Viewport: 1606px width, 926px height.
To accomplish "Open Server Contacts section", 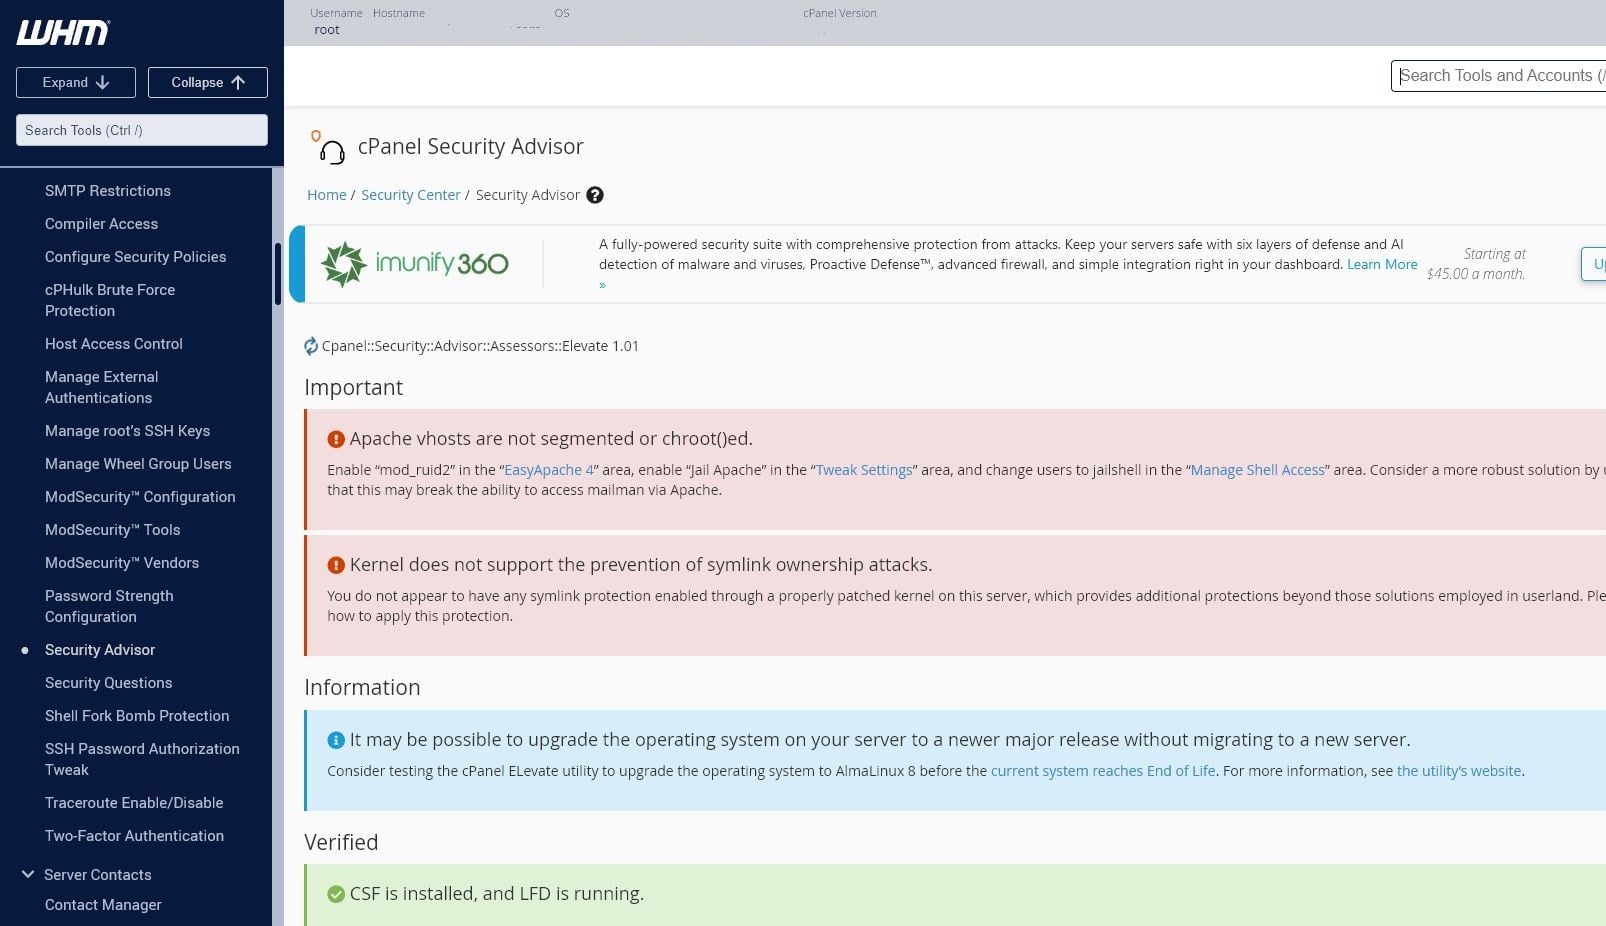I will (98, 875).
